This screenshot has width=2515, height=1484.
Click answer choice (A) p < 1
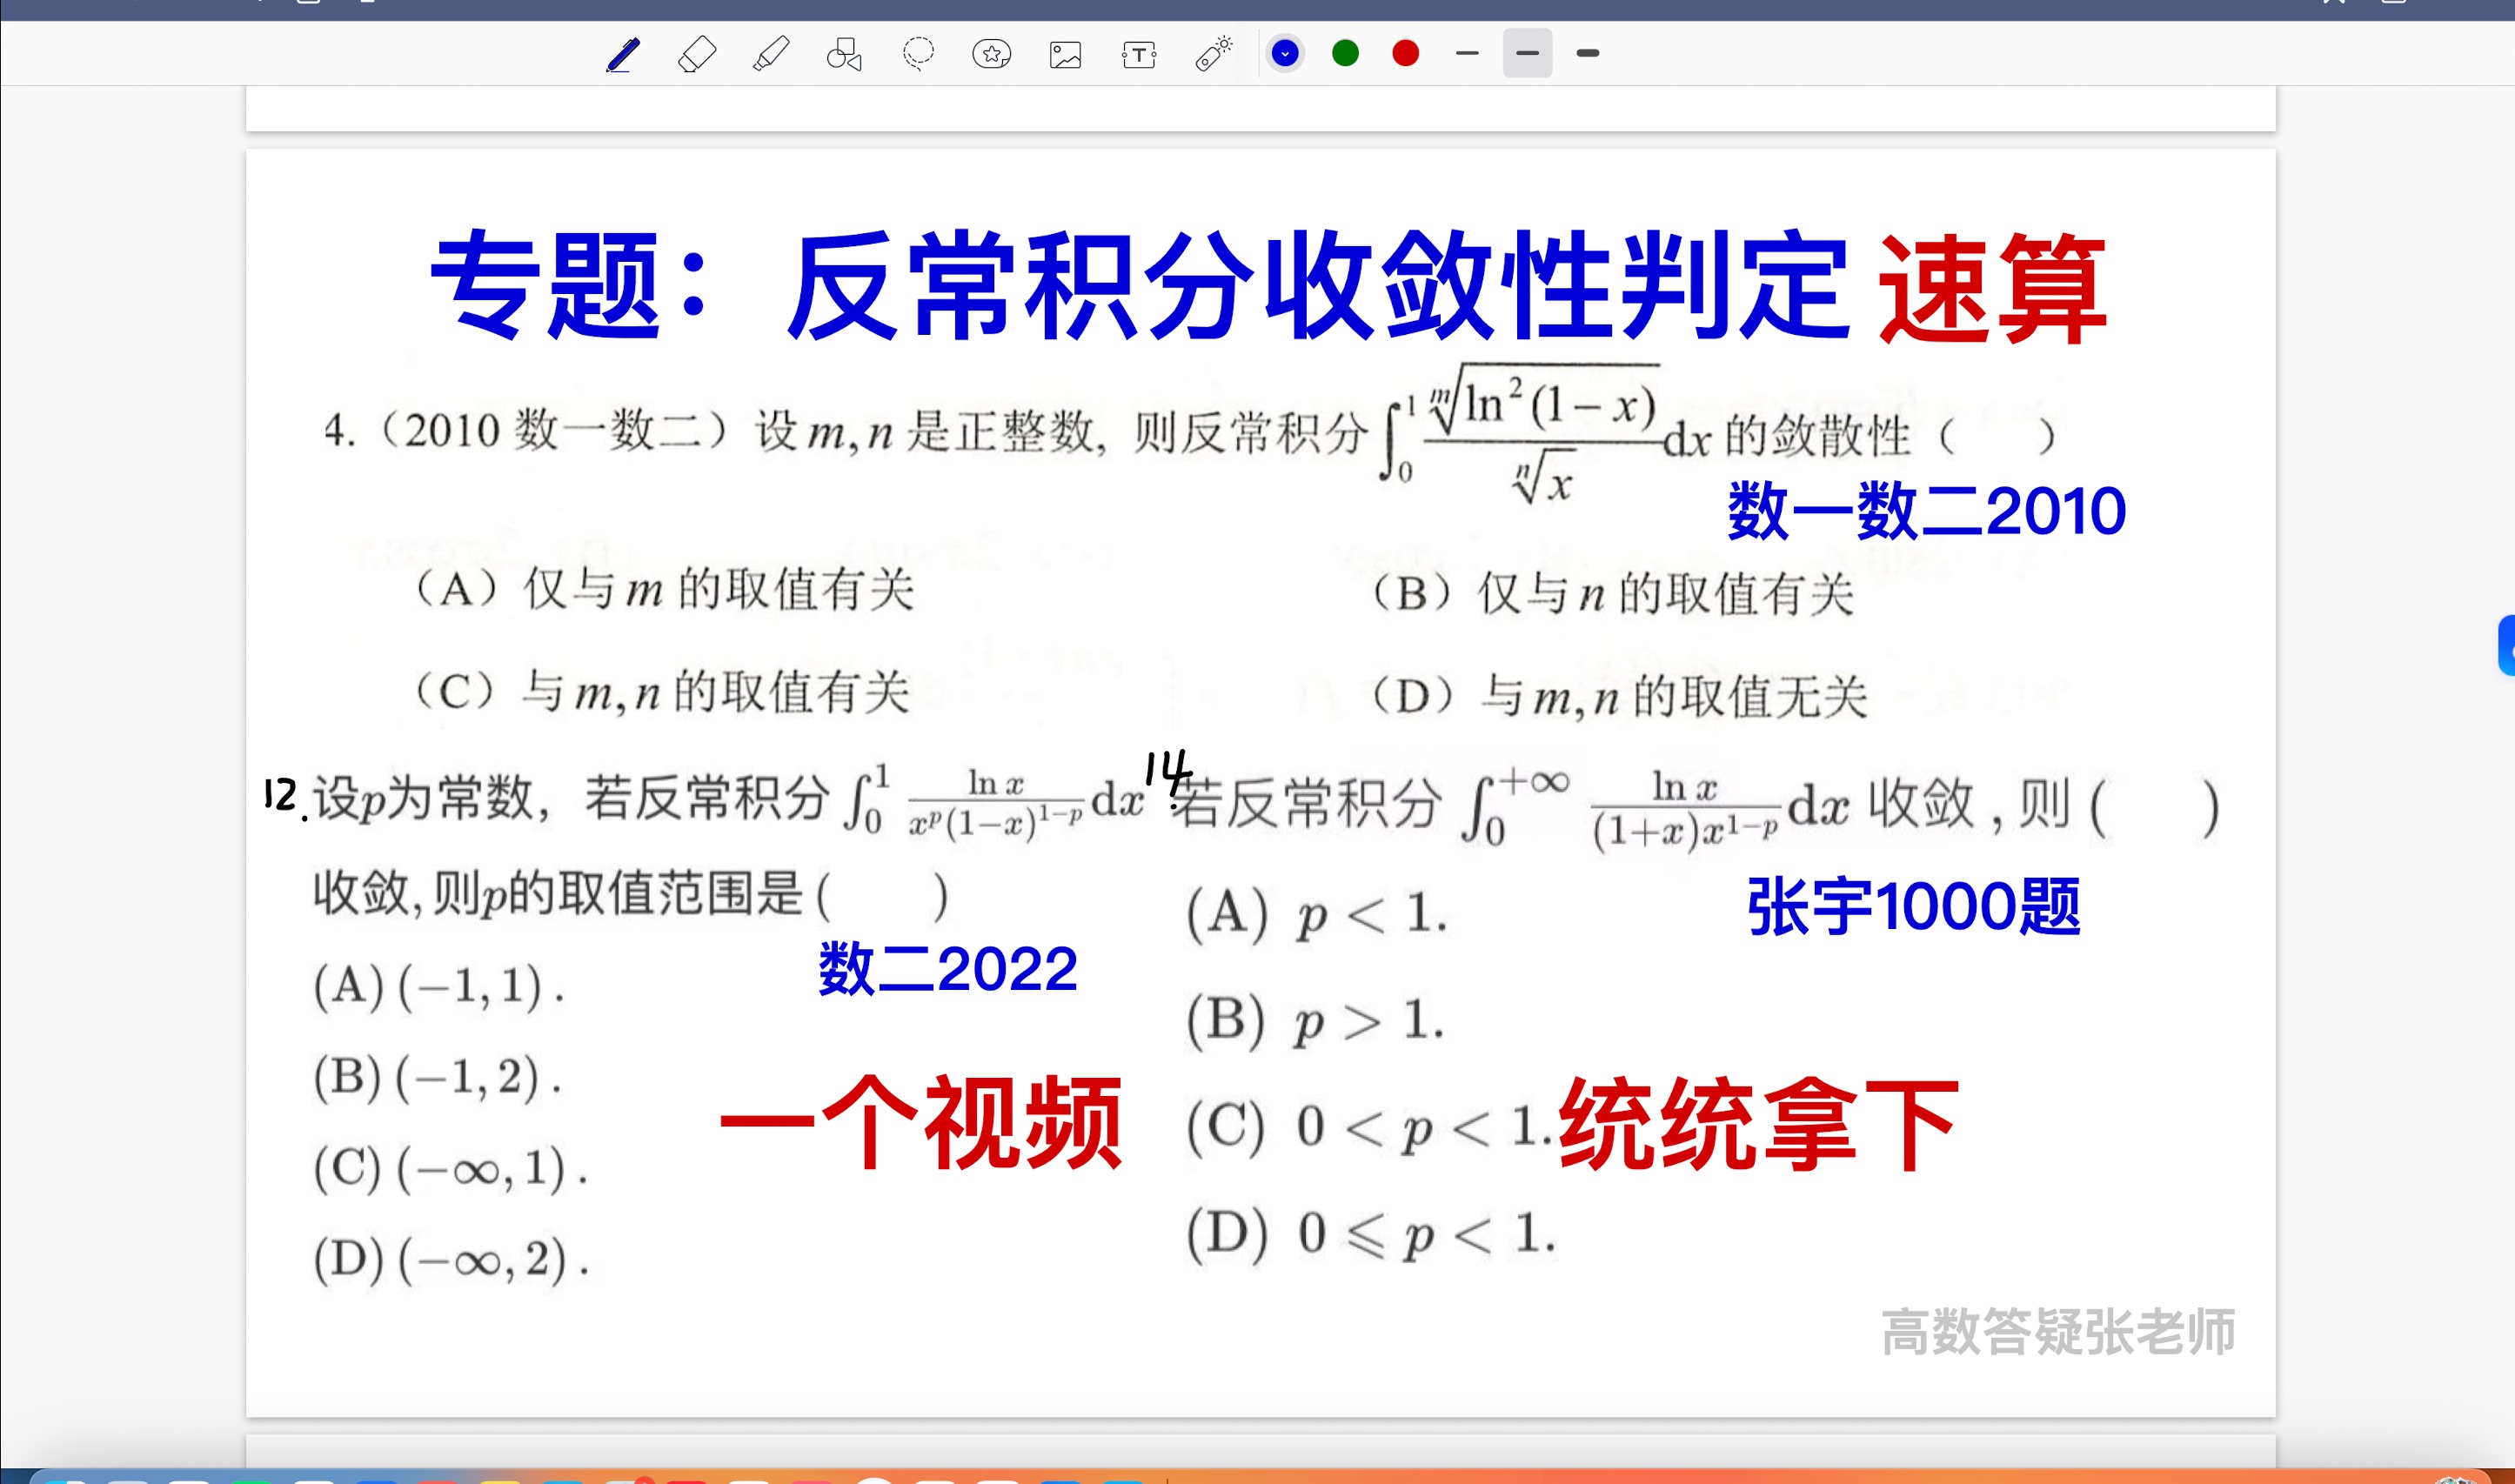pyautogui.click(x=1316, y=914)
